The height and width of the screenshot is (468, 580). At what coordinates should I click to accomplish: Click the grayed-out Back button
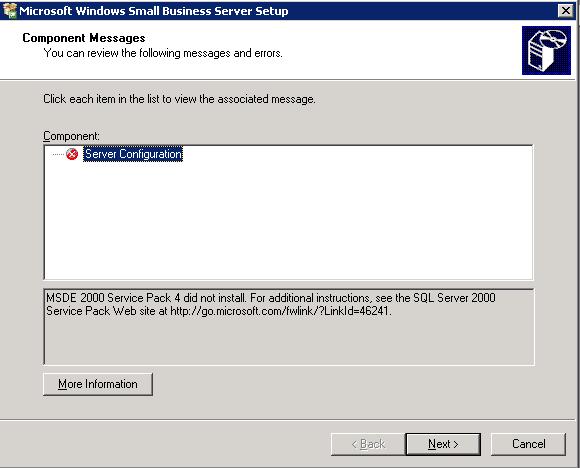[368, 444]
